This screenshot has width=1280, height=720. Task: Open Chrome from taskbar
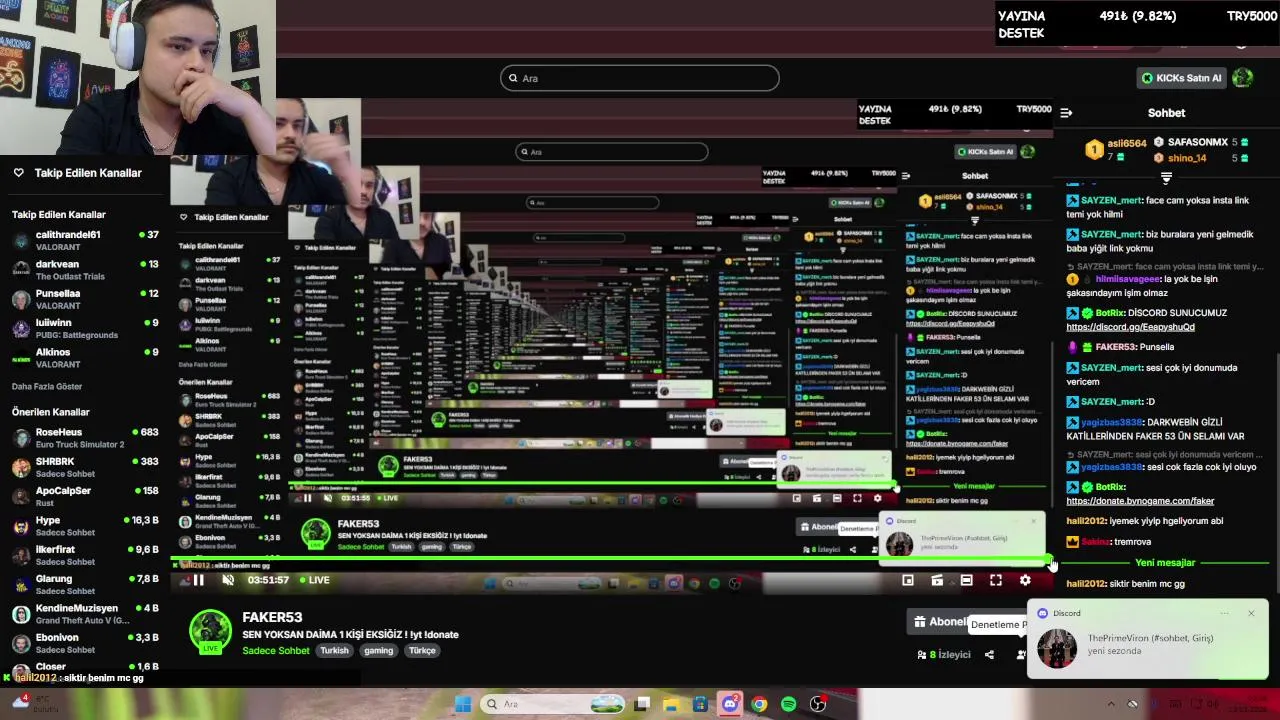pyautogui.click(x=759, y=704)
